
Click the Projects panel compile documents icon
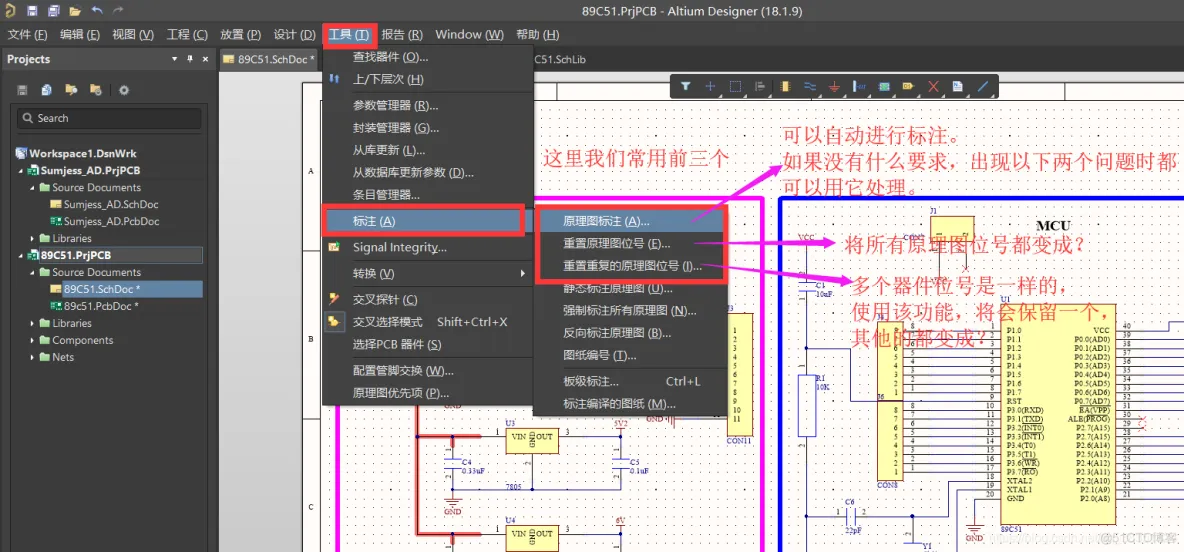click(x=47, y=90)
